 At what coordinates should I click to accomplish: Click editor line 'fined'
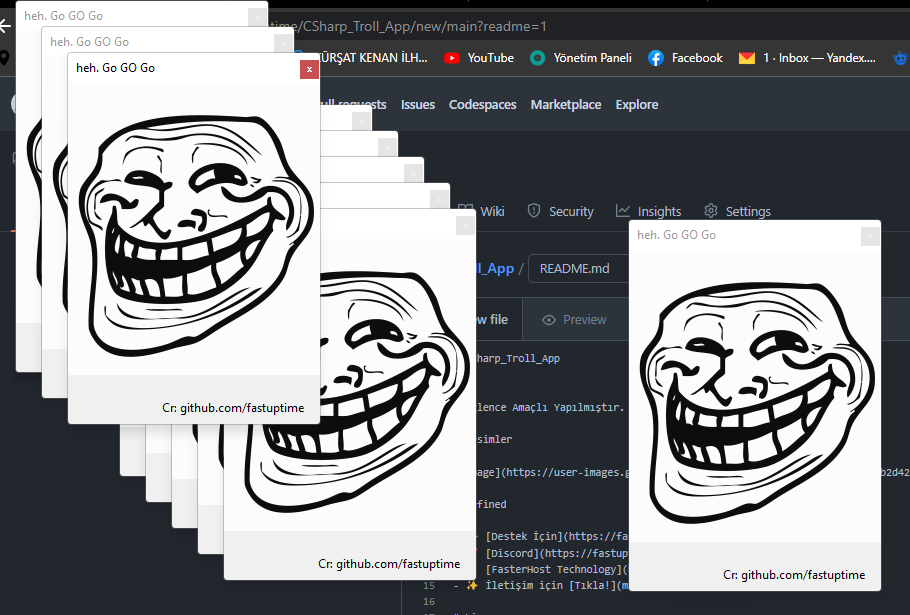point(491,504)
